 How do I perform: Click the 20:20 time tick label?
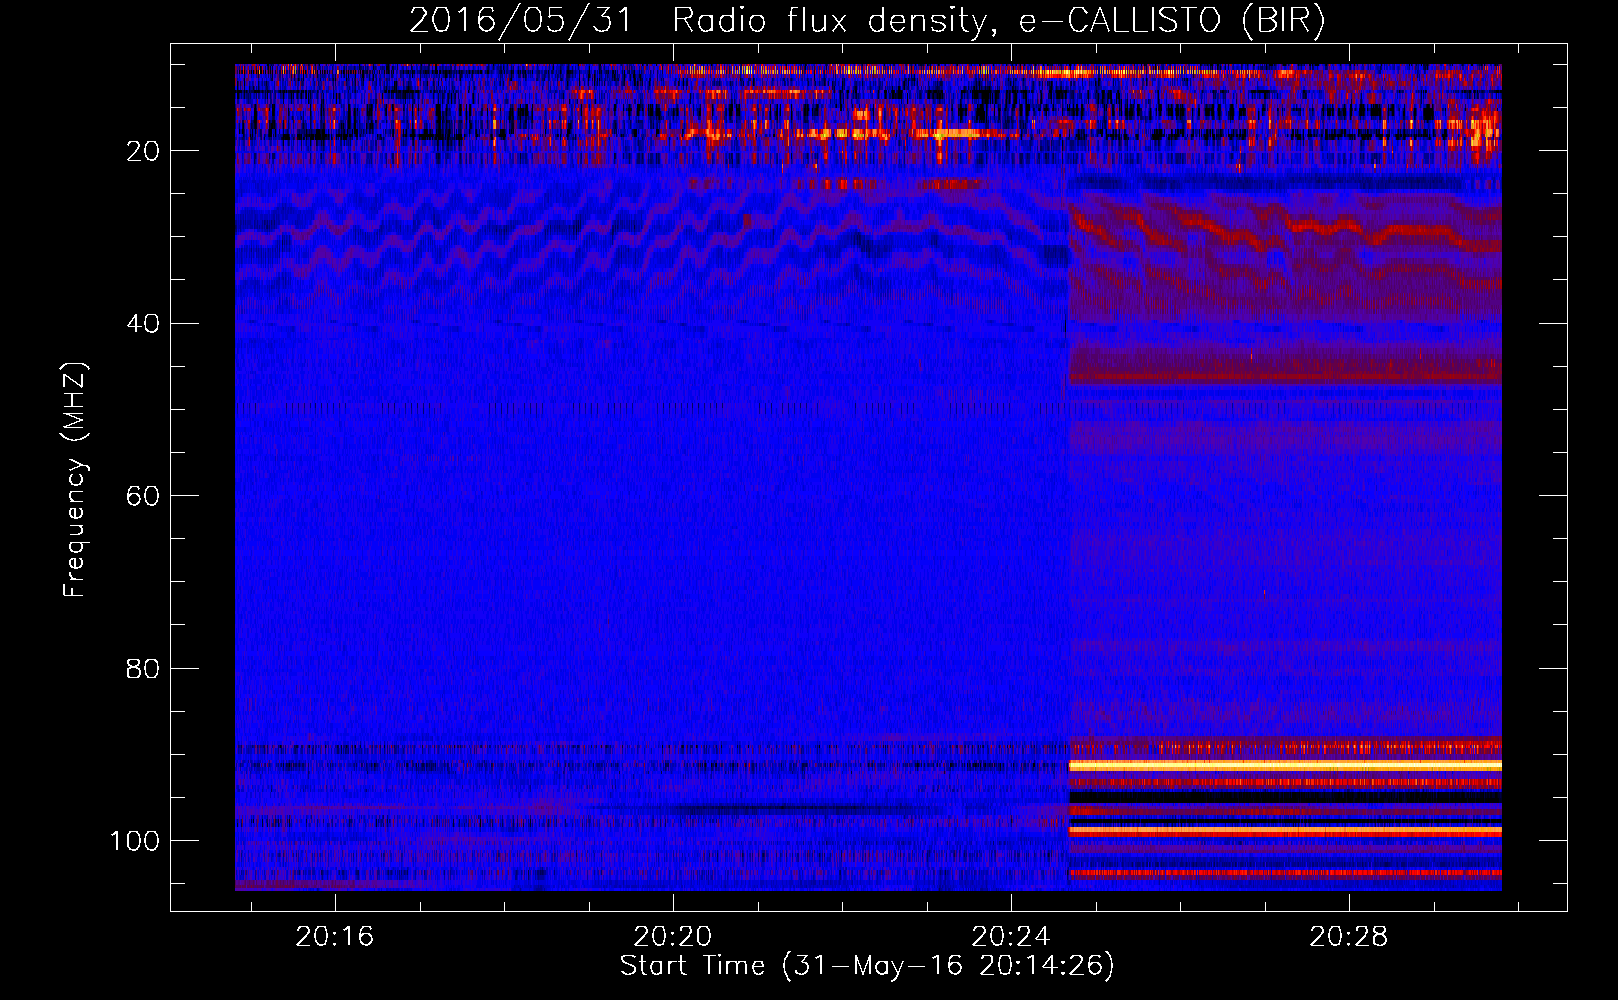(672, 937)
